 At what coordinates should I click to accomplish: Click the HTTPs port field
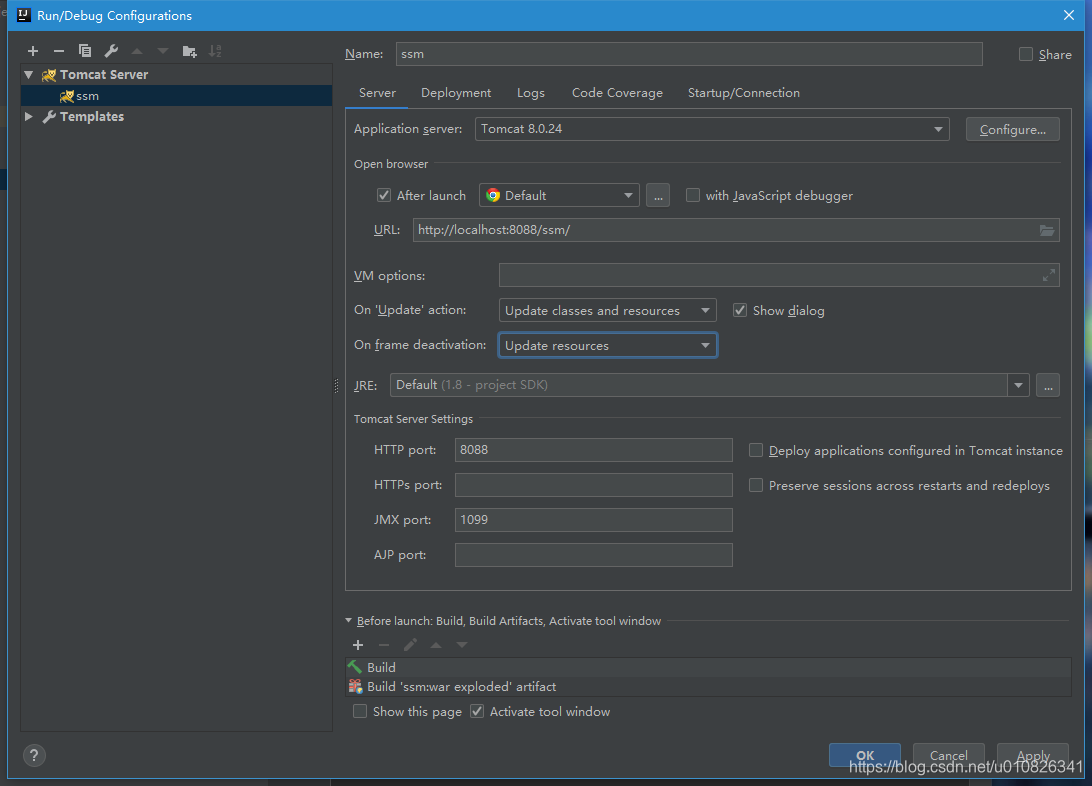pos(593,485)
